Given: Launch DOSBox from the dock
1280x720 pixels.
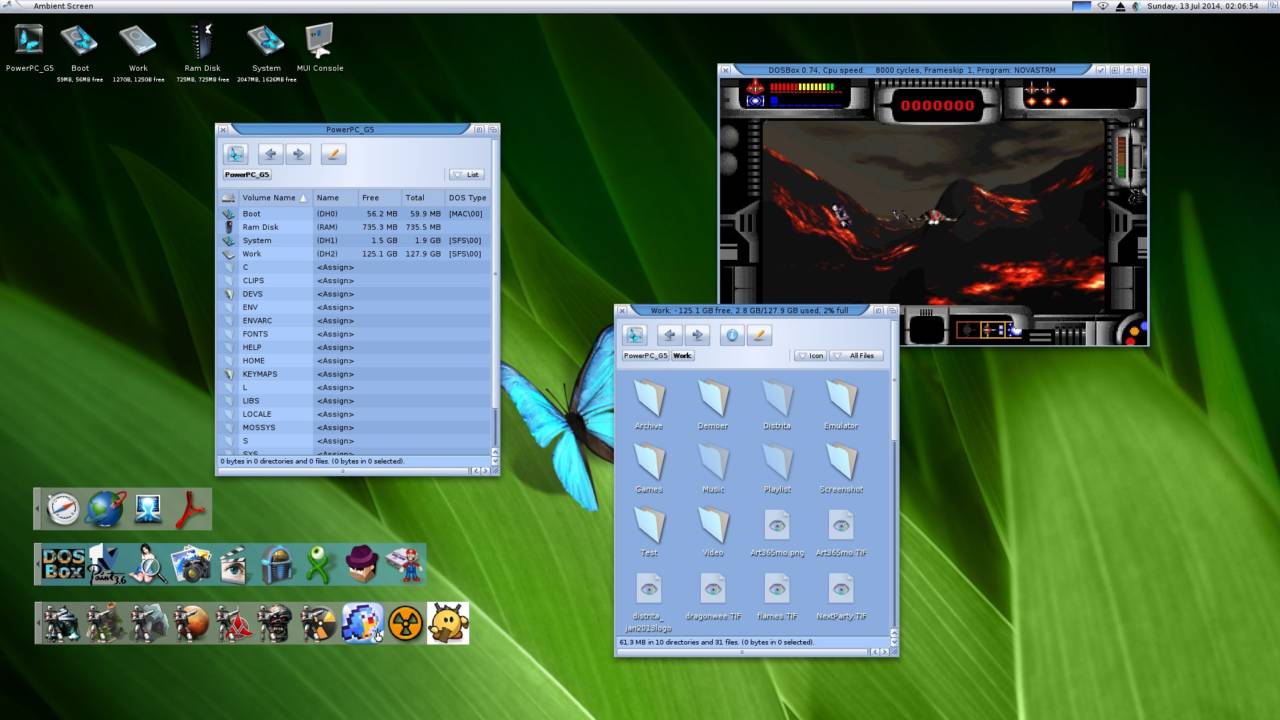Looking at the screenshot, I should click(x=63, y=564).
